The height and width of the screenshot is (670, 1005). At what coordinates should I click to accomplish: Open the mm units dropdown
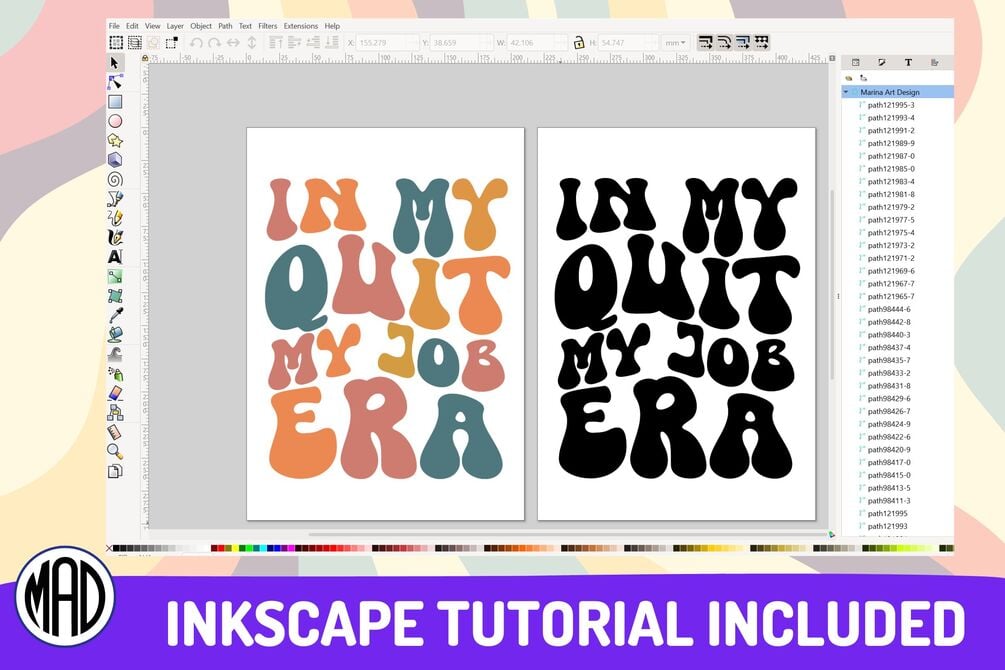pyautogui.click(x=675, y=42)
